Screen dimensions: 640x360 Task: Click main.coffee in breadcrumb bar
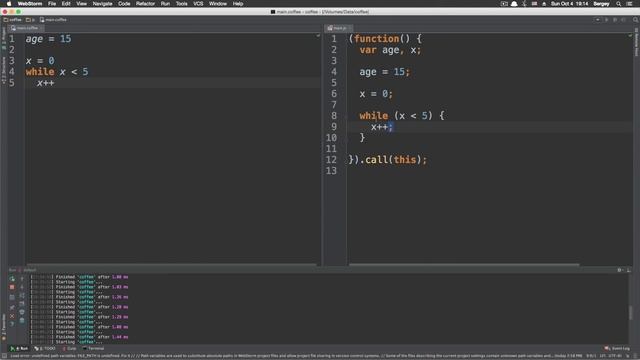pyautogui.click(x=53, y=20)
